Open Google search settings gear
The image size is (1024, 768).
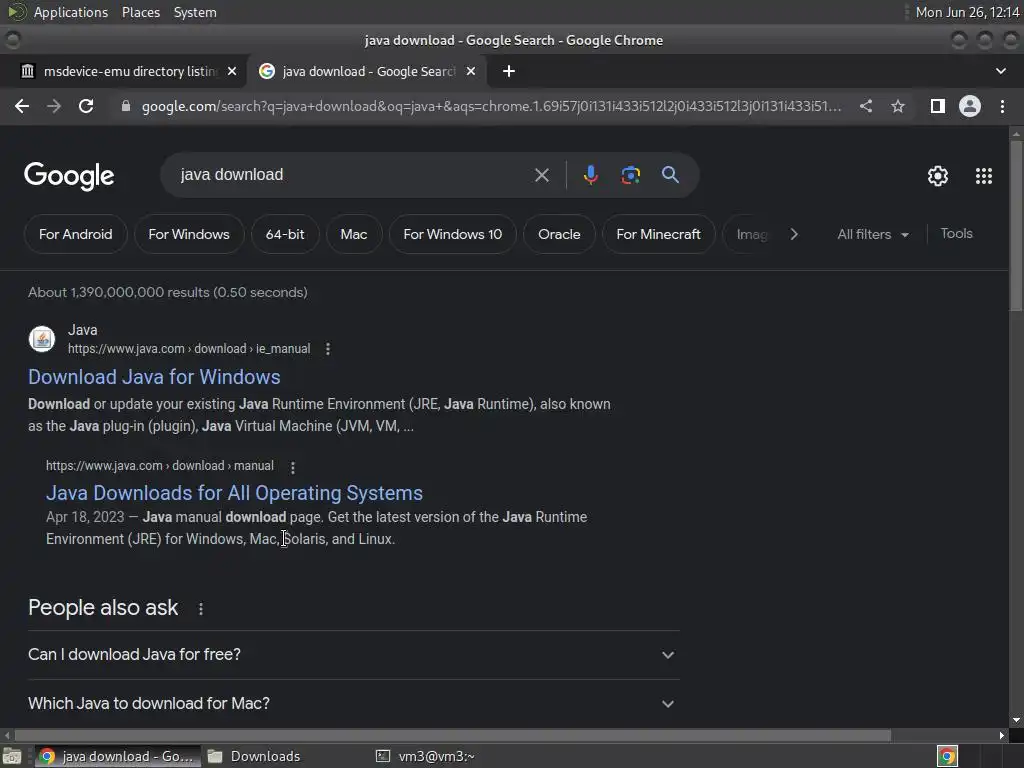(x=938, y=176)
